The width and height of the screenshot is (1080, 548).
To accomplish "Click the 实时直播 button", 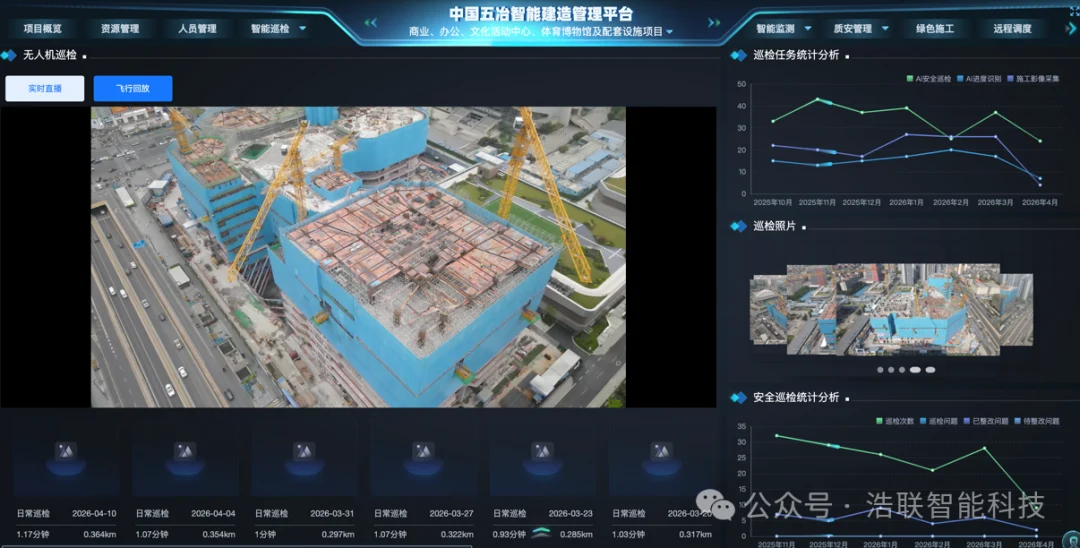I will coord(45,88).
